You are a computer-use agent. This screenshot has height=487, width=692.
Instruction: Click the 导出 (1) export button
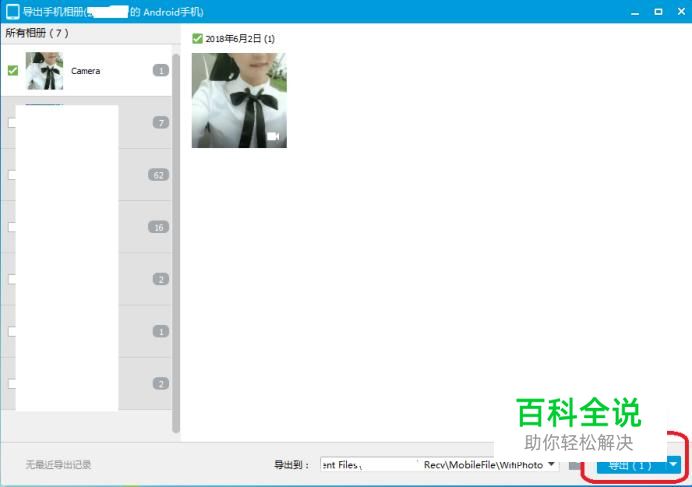click(631, 465)
